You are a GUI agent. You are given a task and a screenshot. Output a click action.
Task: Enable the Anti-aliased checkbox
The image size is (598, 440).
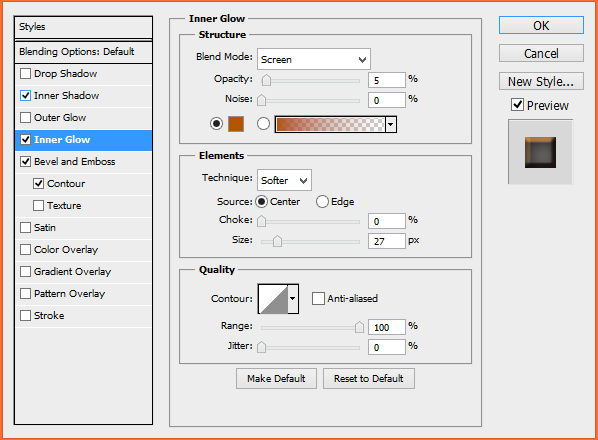318,299
